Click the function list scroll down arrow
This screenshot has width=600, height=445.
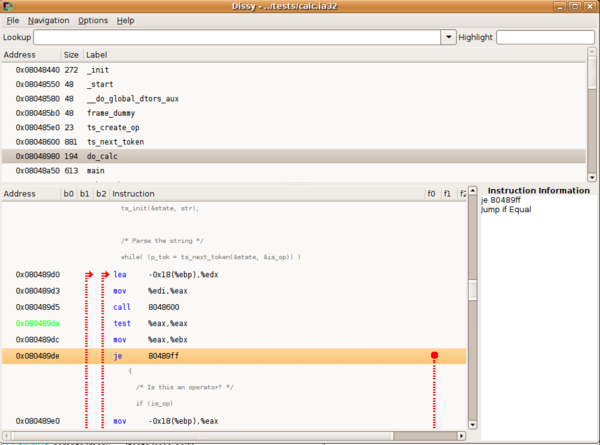click(x=592, y=177)
